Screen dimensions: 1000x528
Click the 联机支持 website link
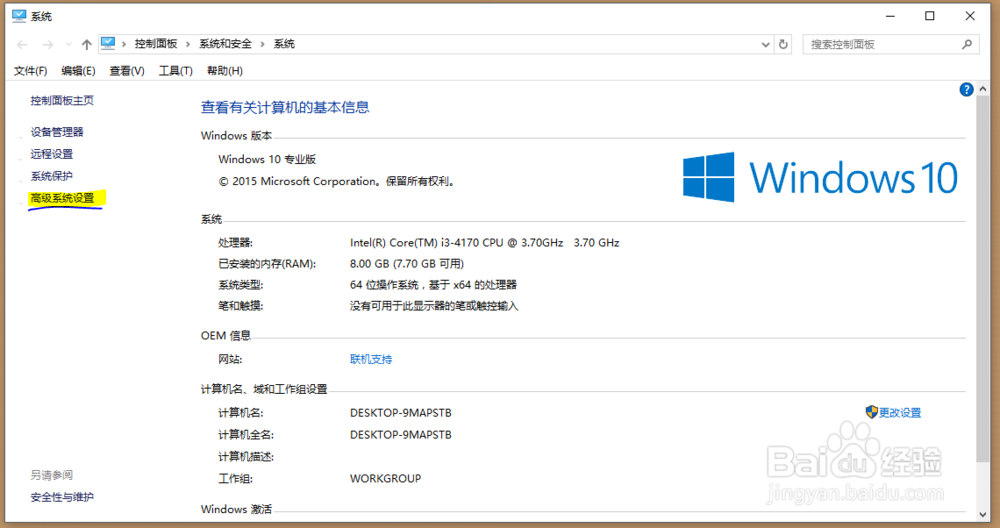pyautogui.click(x=371, y=360)
